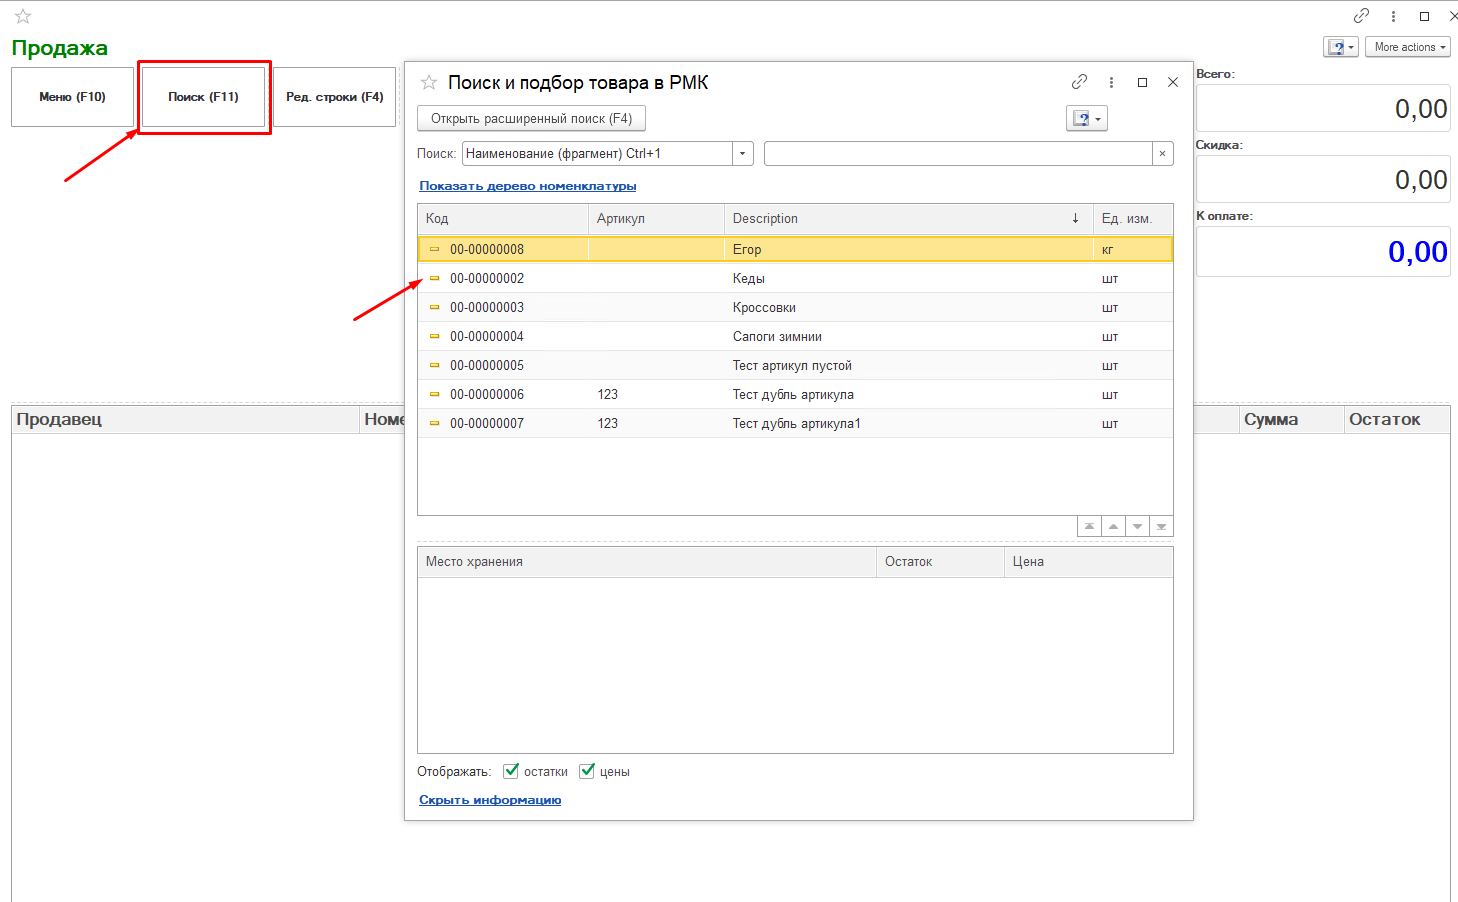This screenshot has width=1458, height=902.
Task: Click unit кг in the Егор row
Action: (1107, 249)
